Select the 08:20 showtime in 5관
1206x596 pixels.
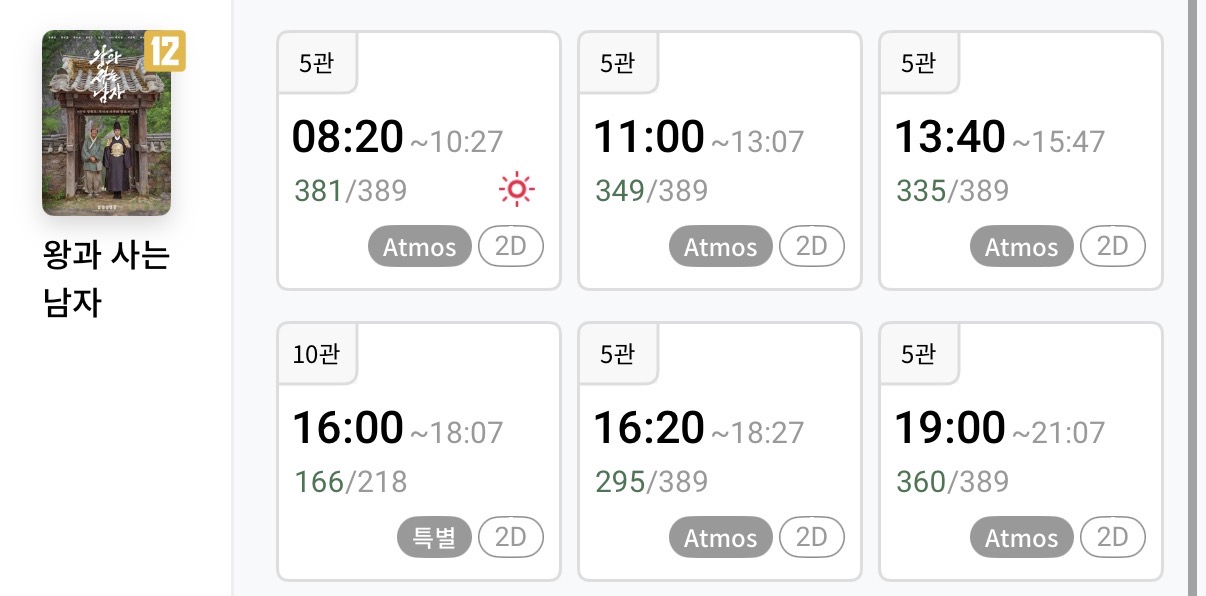click(x=348, y=137)
